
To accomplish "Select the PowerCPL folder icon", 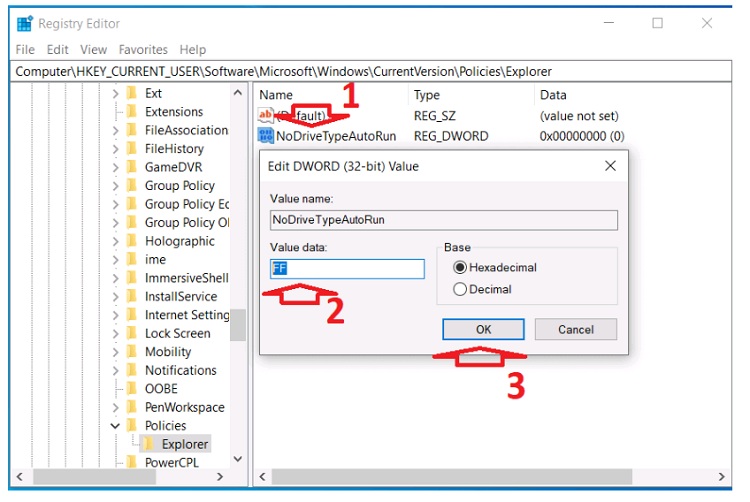I will (132, 462).
